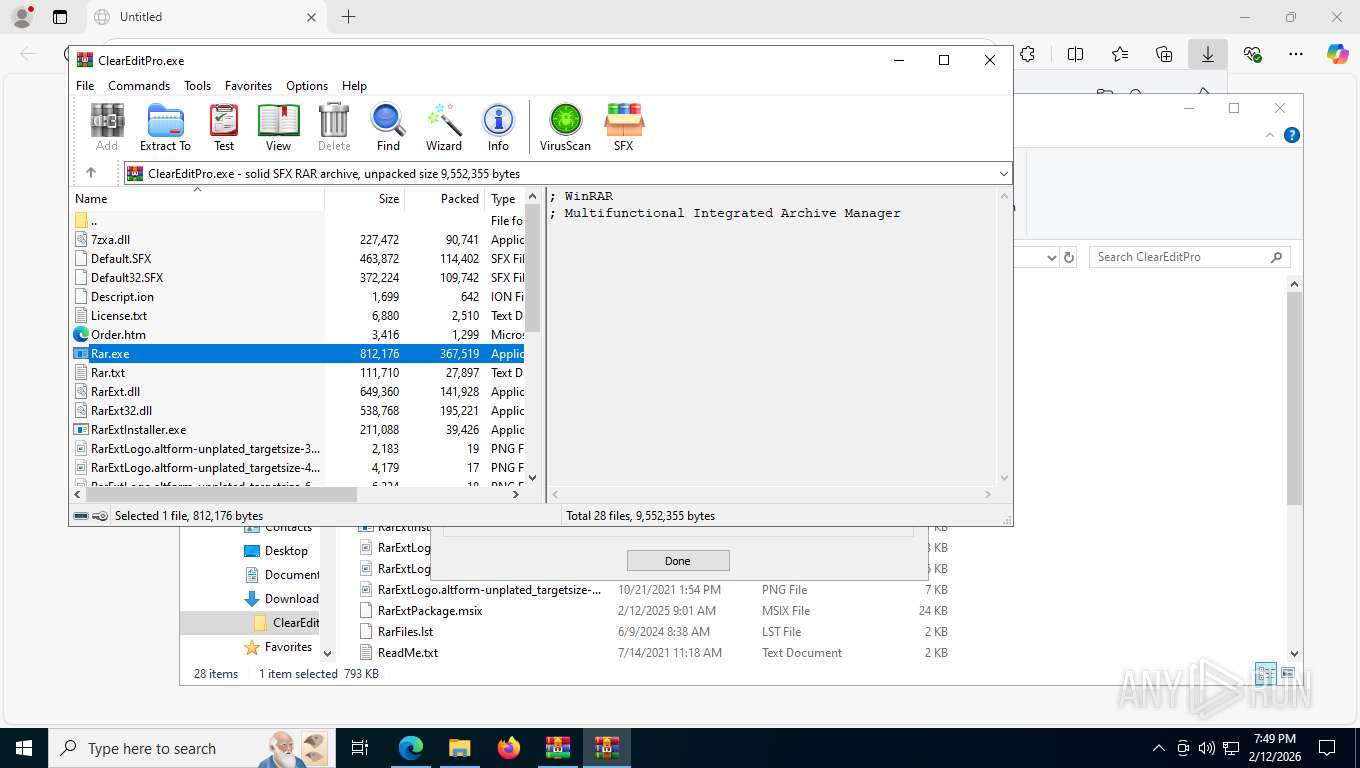
Task: Select Default.SFX in the archive
Action: (298, 259)
